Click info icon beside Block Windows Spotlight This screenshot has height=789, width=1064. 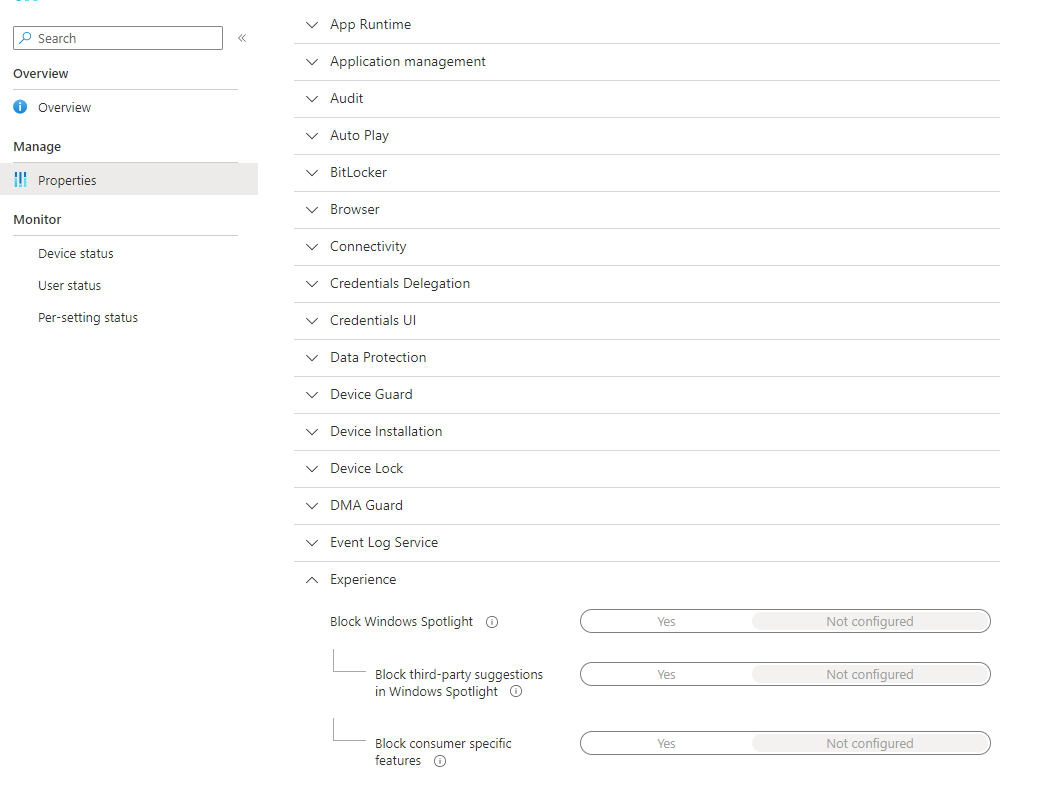(492, 622)
